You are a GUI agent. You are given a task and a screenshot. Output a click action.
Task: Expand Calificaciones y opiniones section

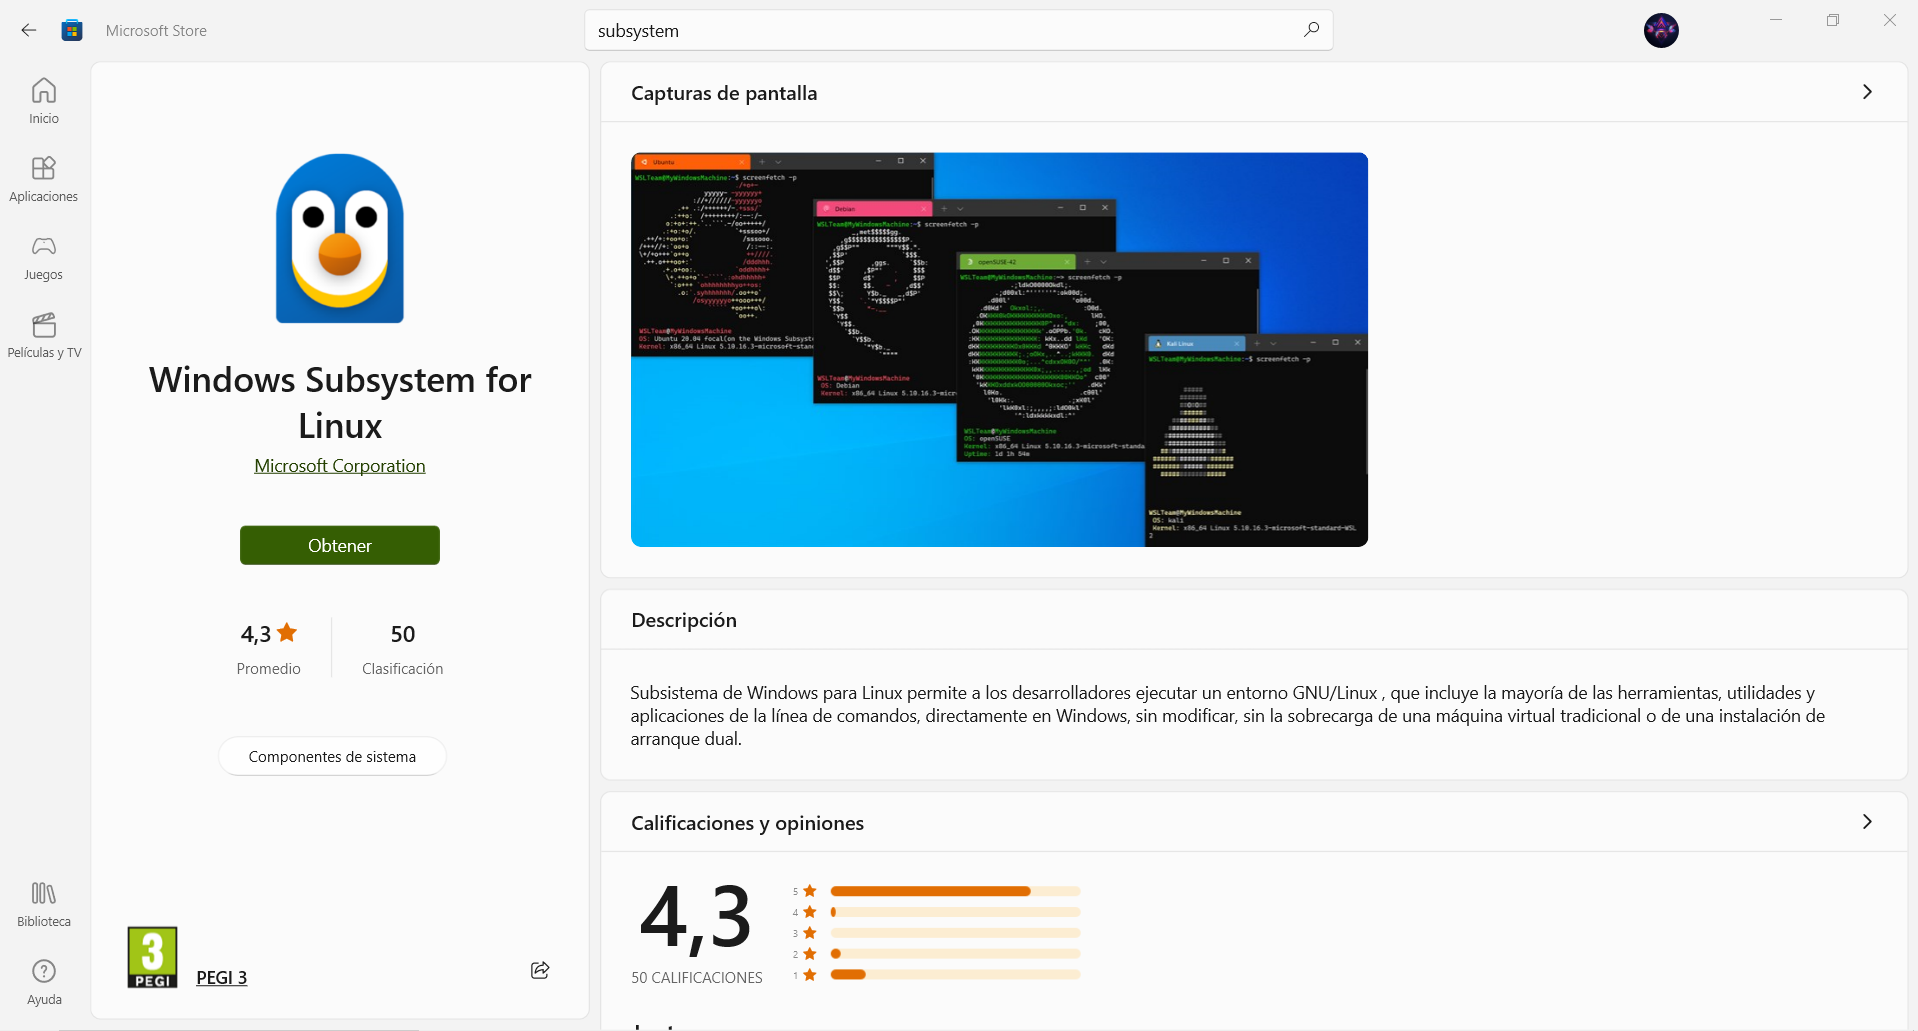pos(1867,822)
